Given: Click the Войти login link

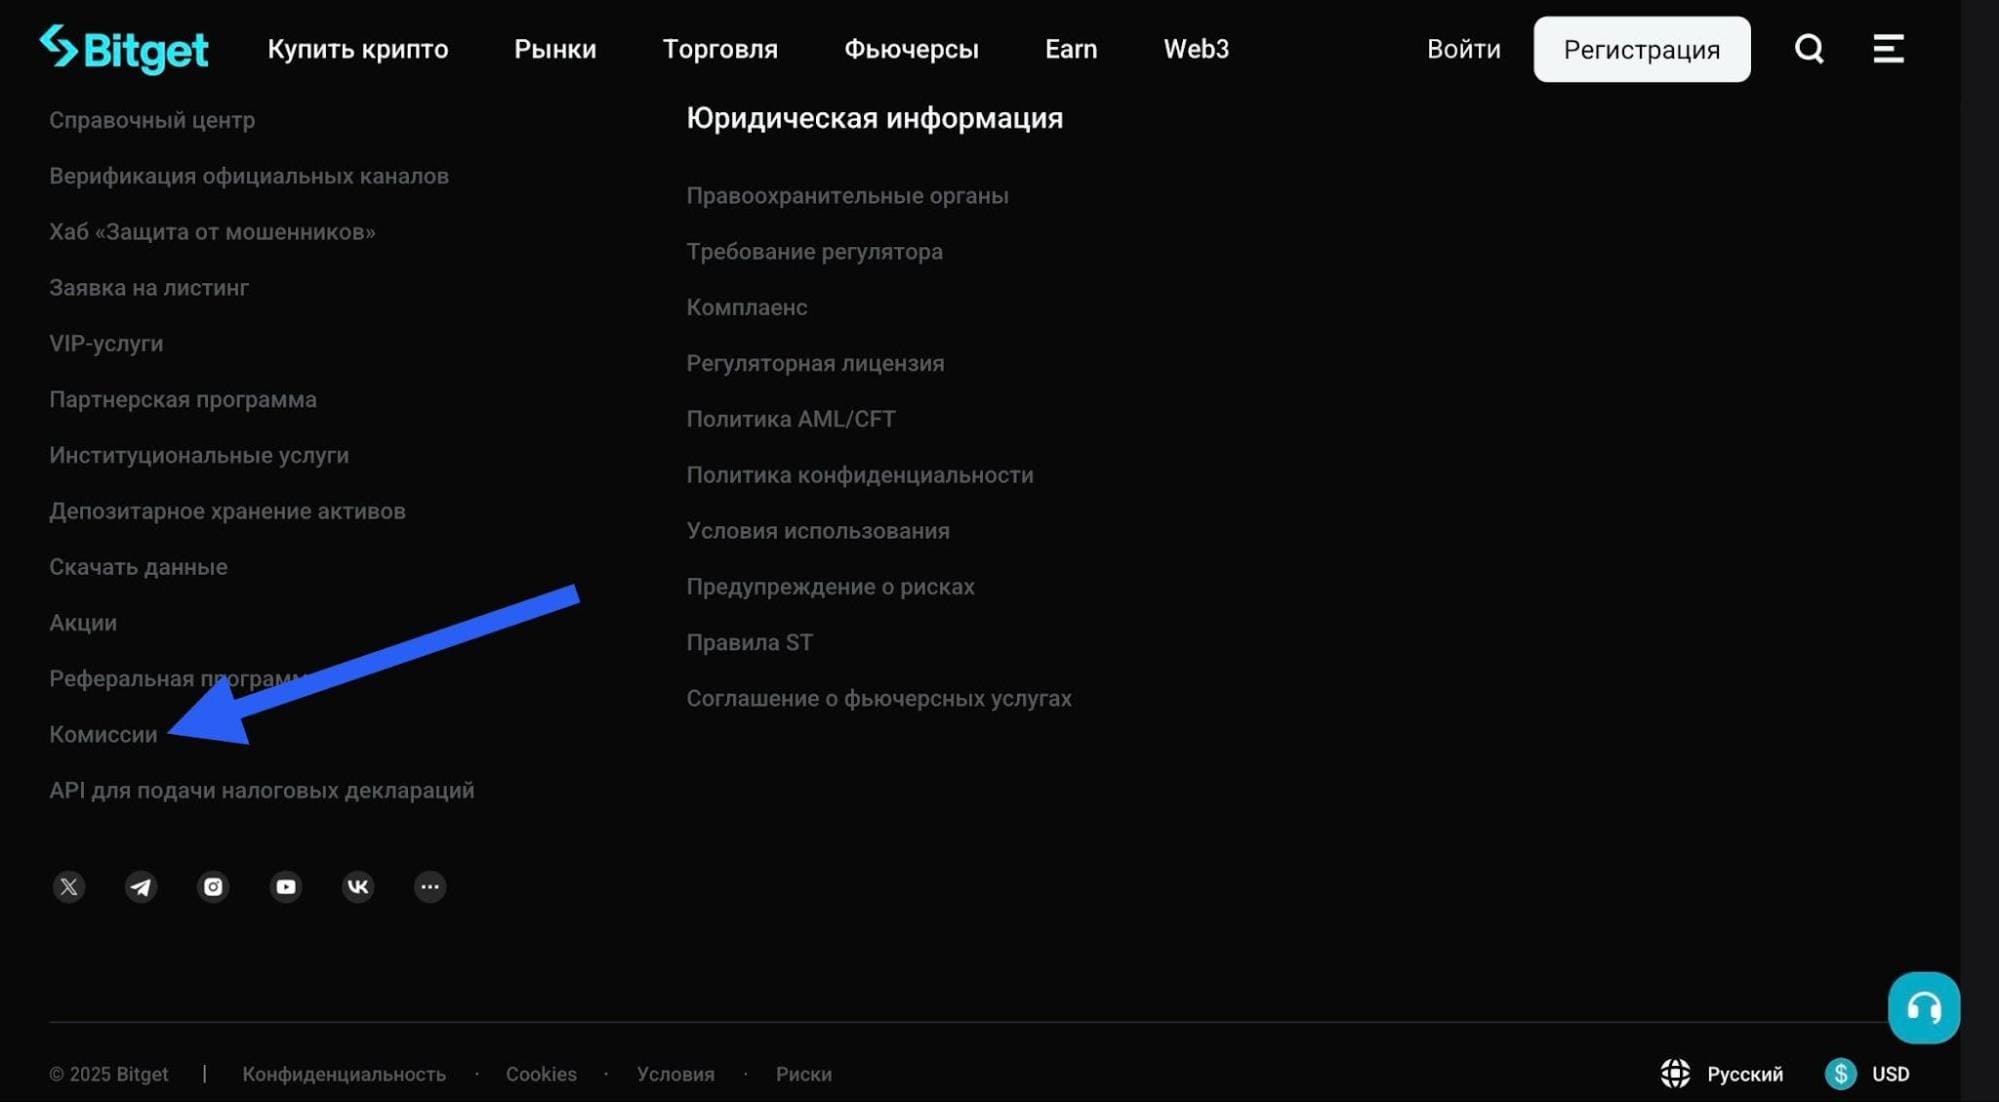Looking at the screenshot, I should pos(1464,49).
